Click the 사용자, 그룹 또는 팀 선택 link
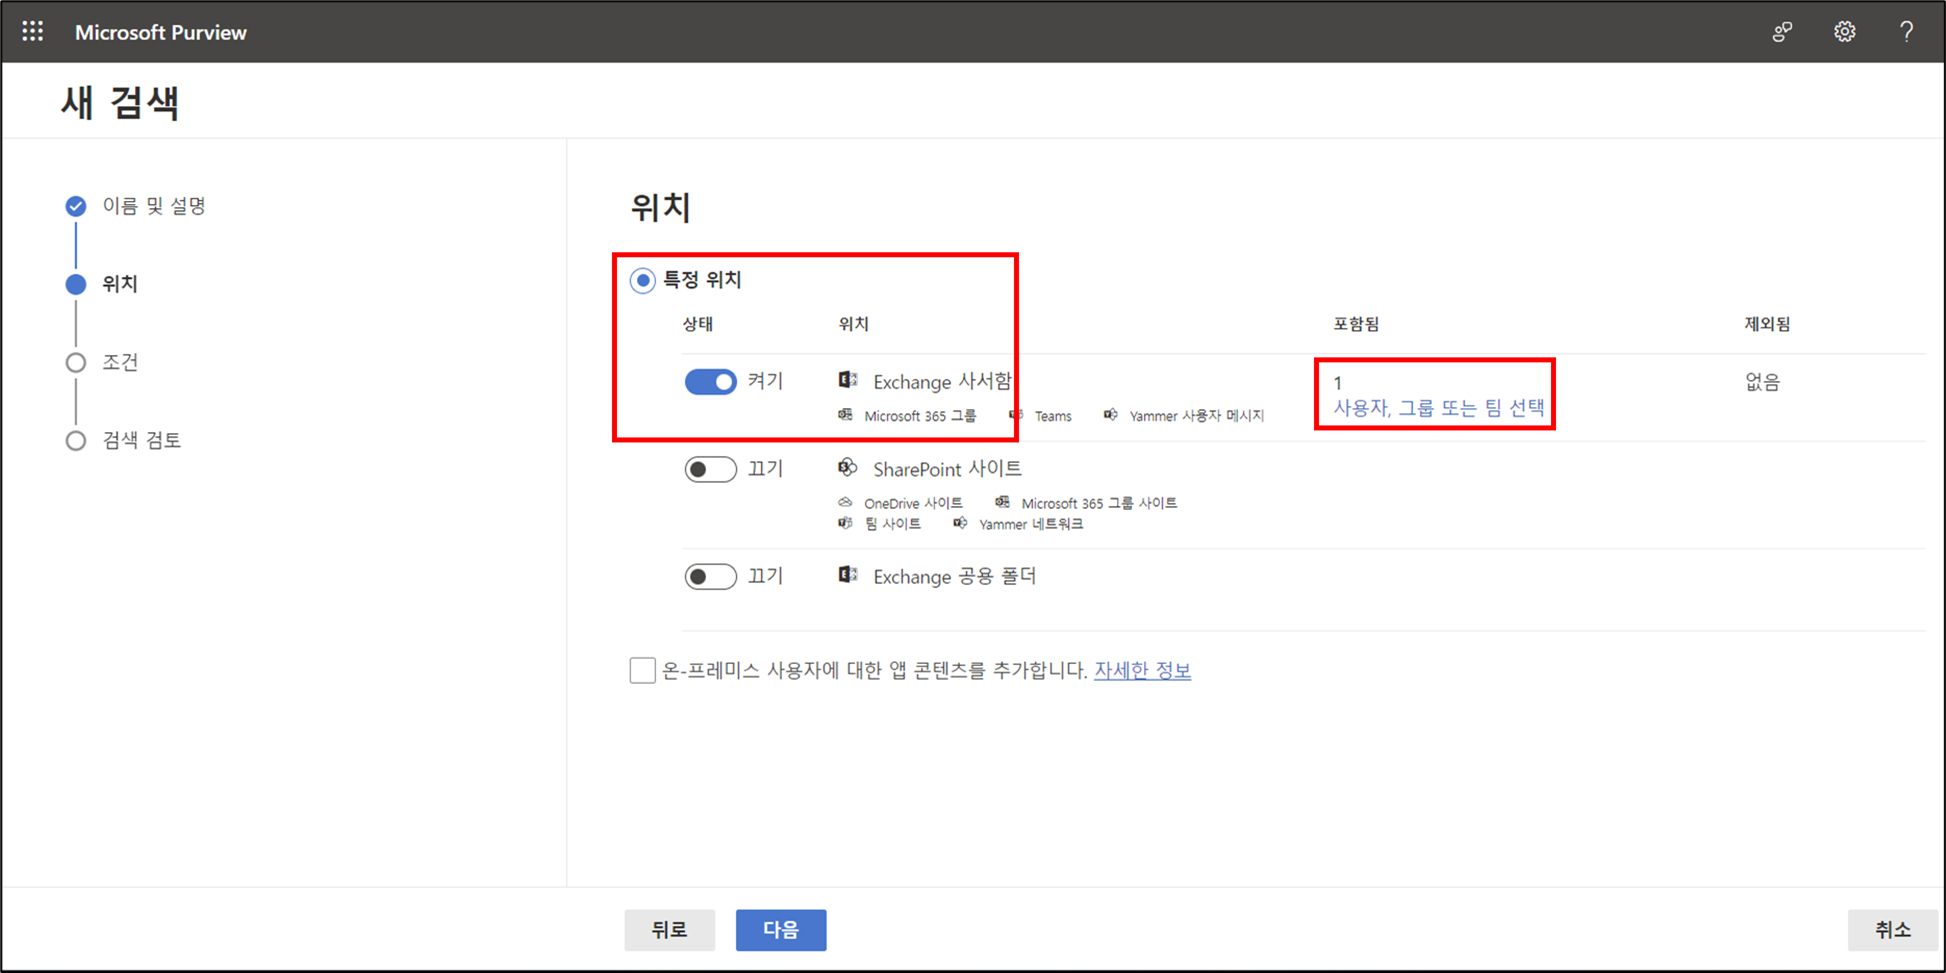Viewport: 1946px width, 973px height. coord(1438,408)
